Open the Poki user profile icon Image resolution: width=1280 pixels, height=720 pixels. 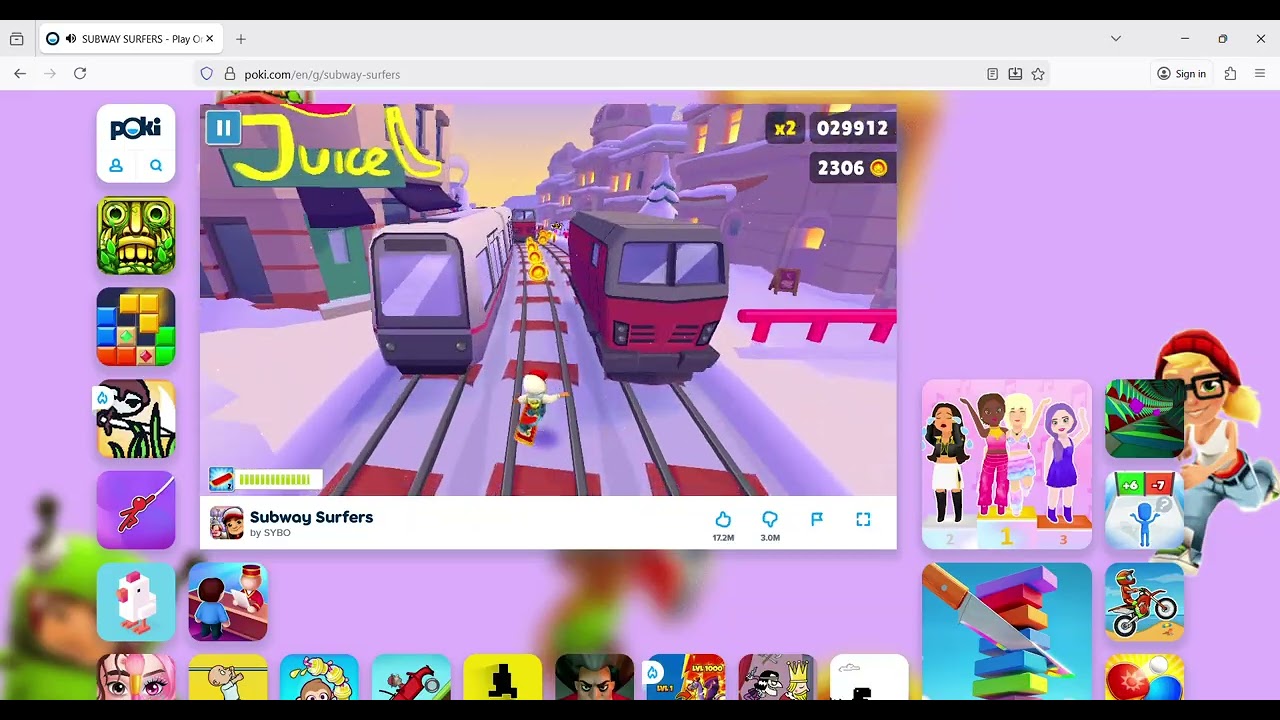click(x=116, y=166)
